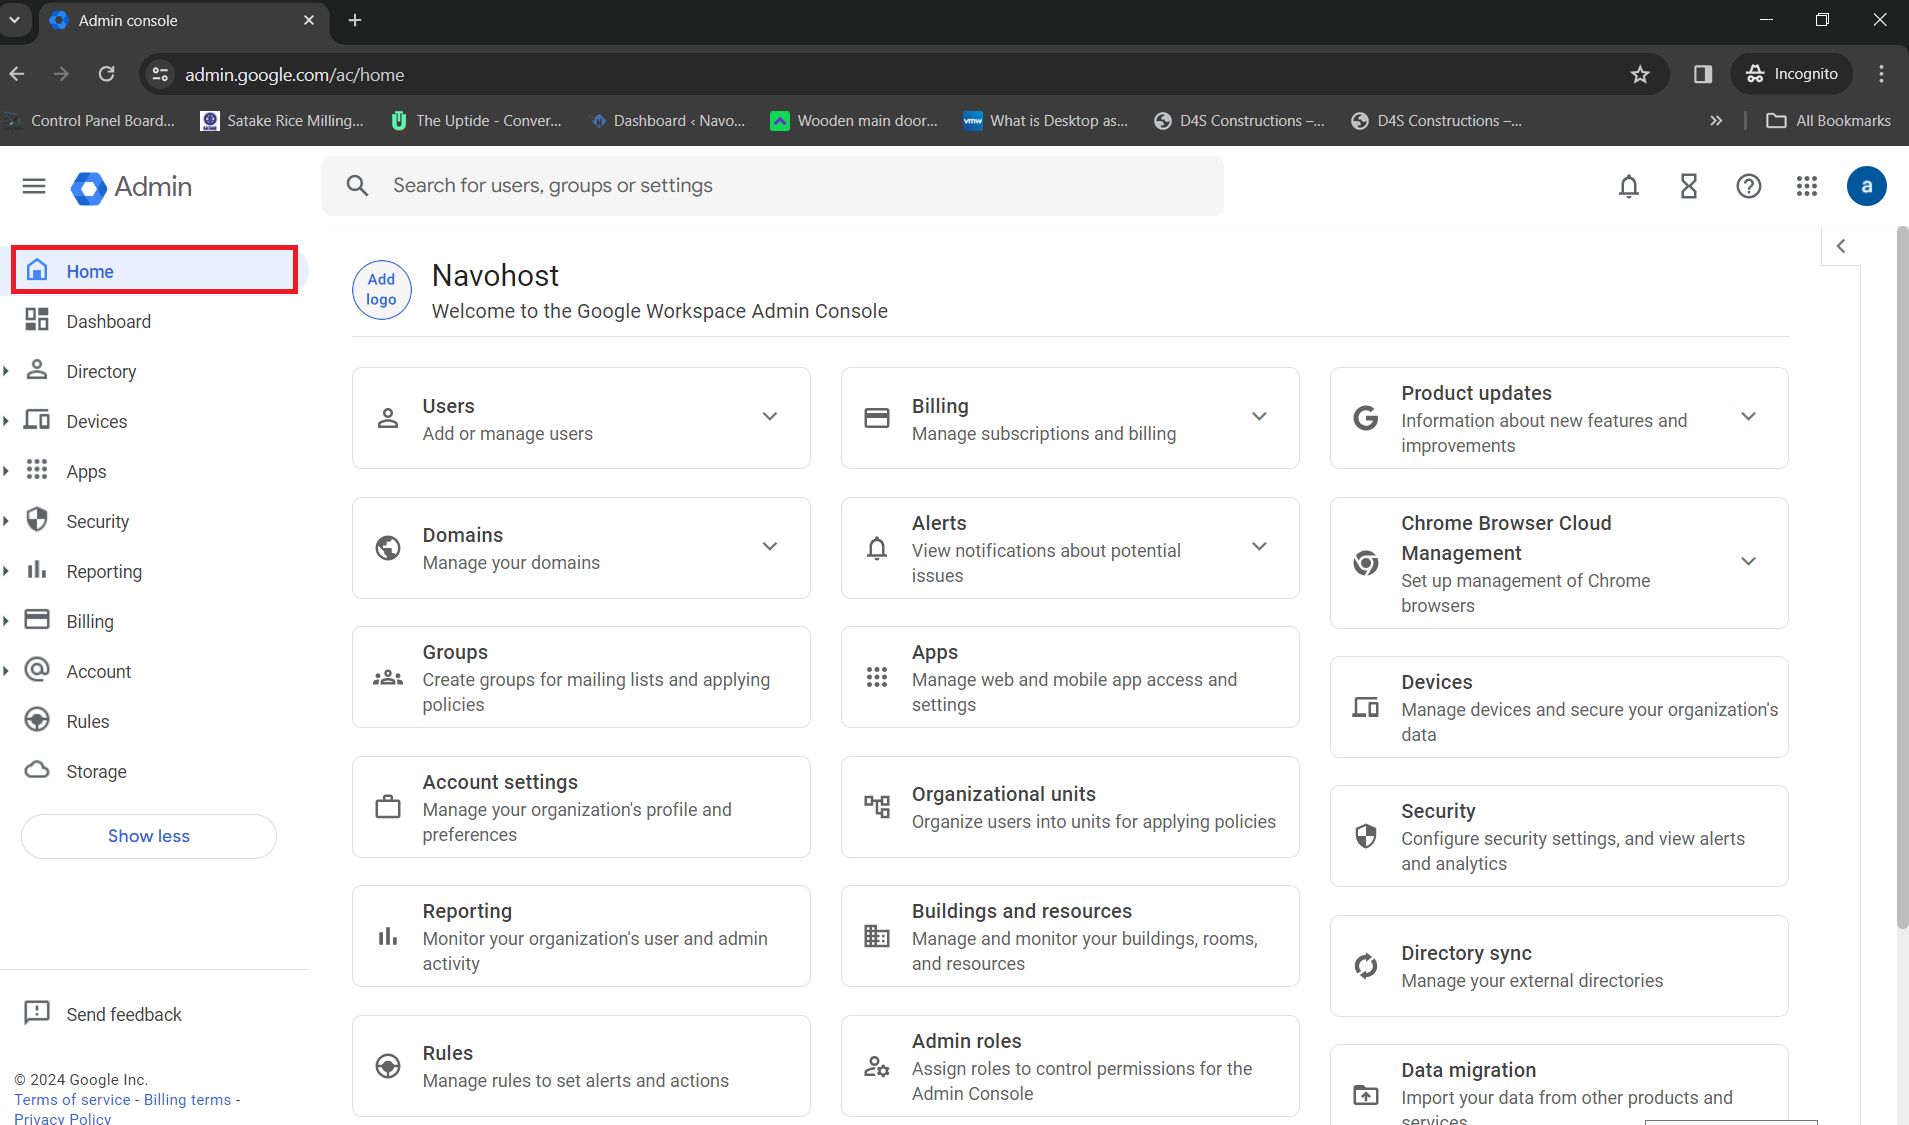Open Storage from the sidebar
Screen dimensions: 1909x1125
coord(155,771)
